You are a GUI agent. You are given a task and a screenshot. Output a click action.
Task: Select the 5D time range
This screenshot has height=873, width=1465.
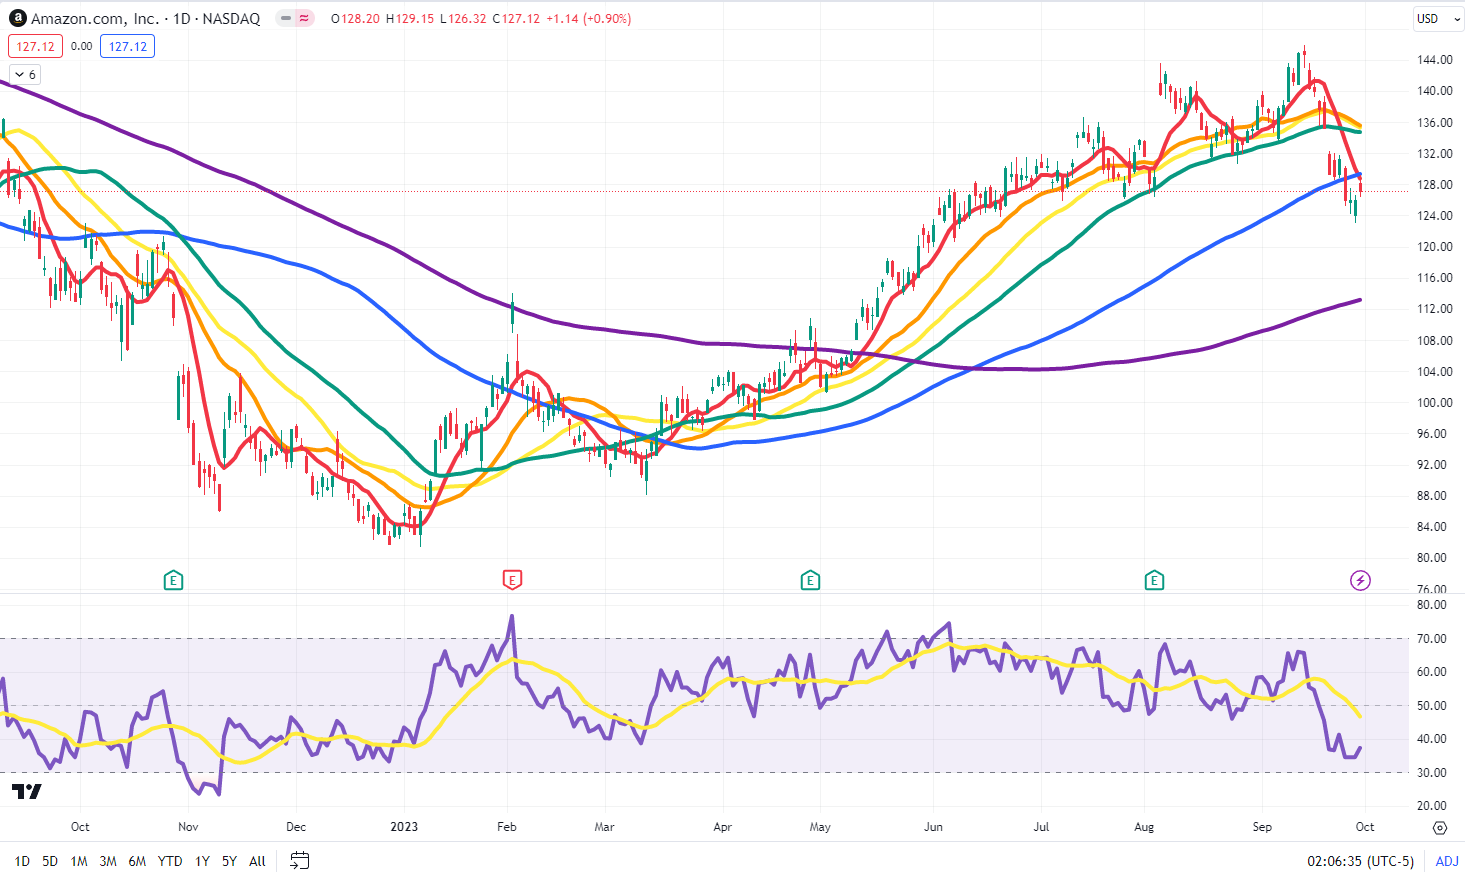point(50,861)
